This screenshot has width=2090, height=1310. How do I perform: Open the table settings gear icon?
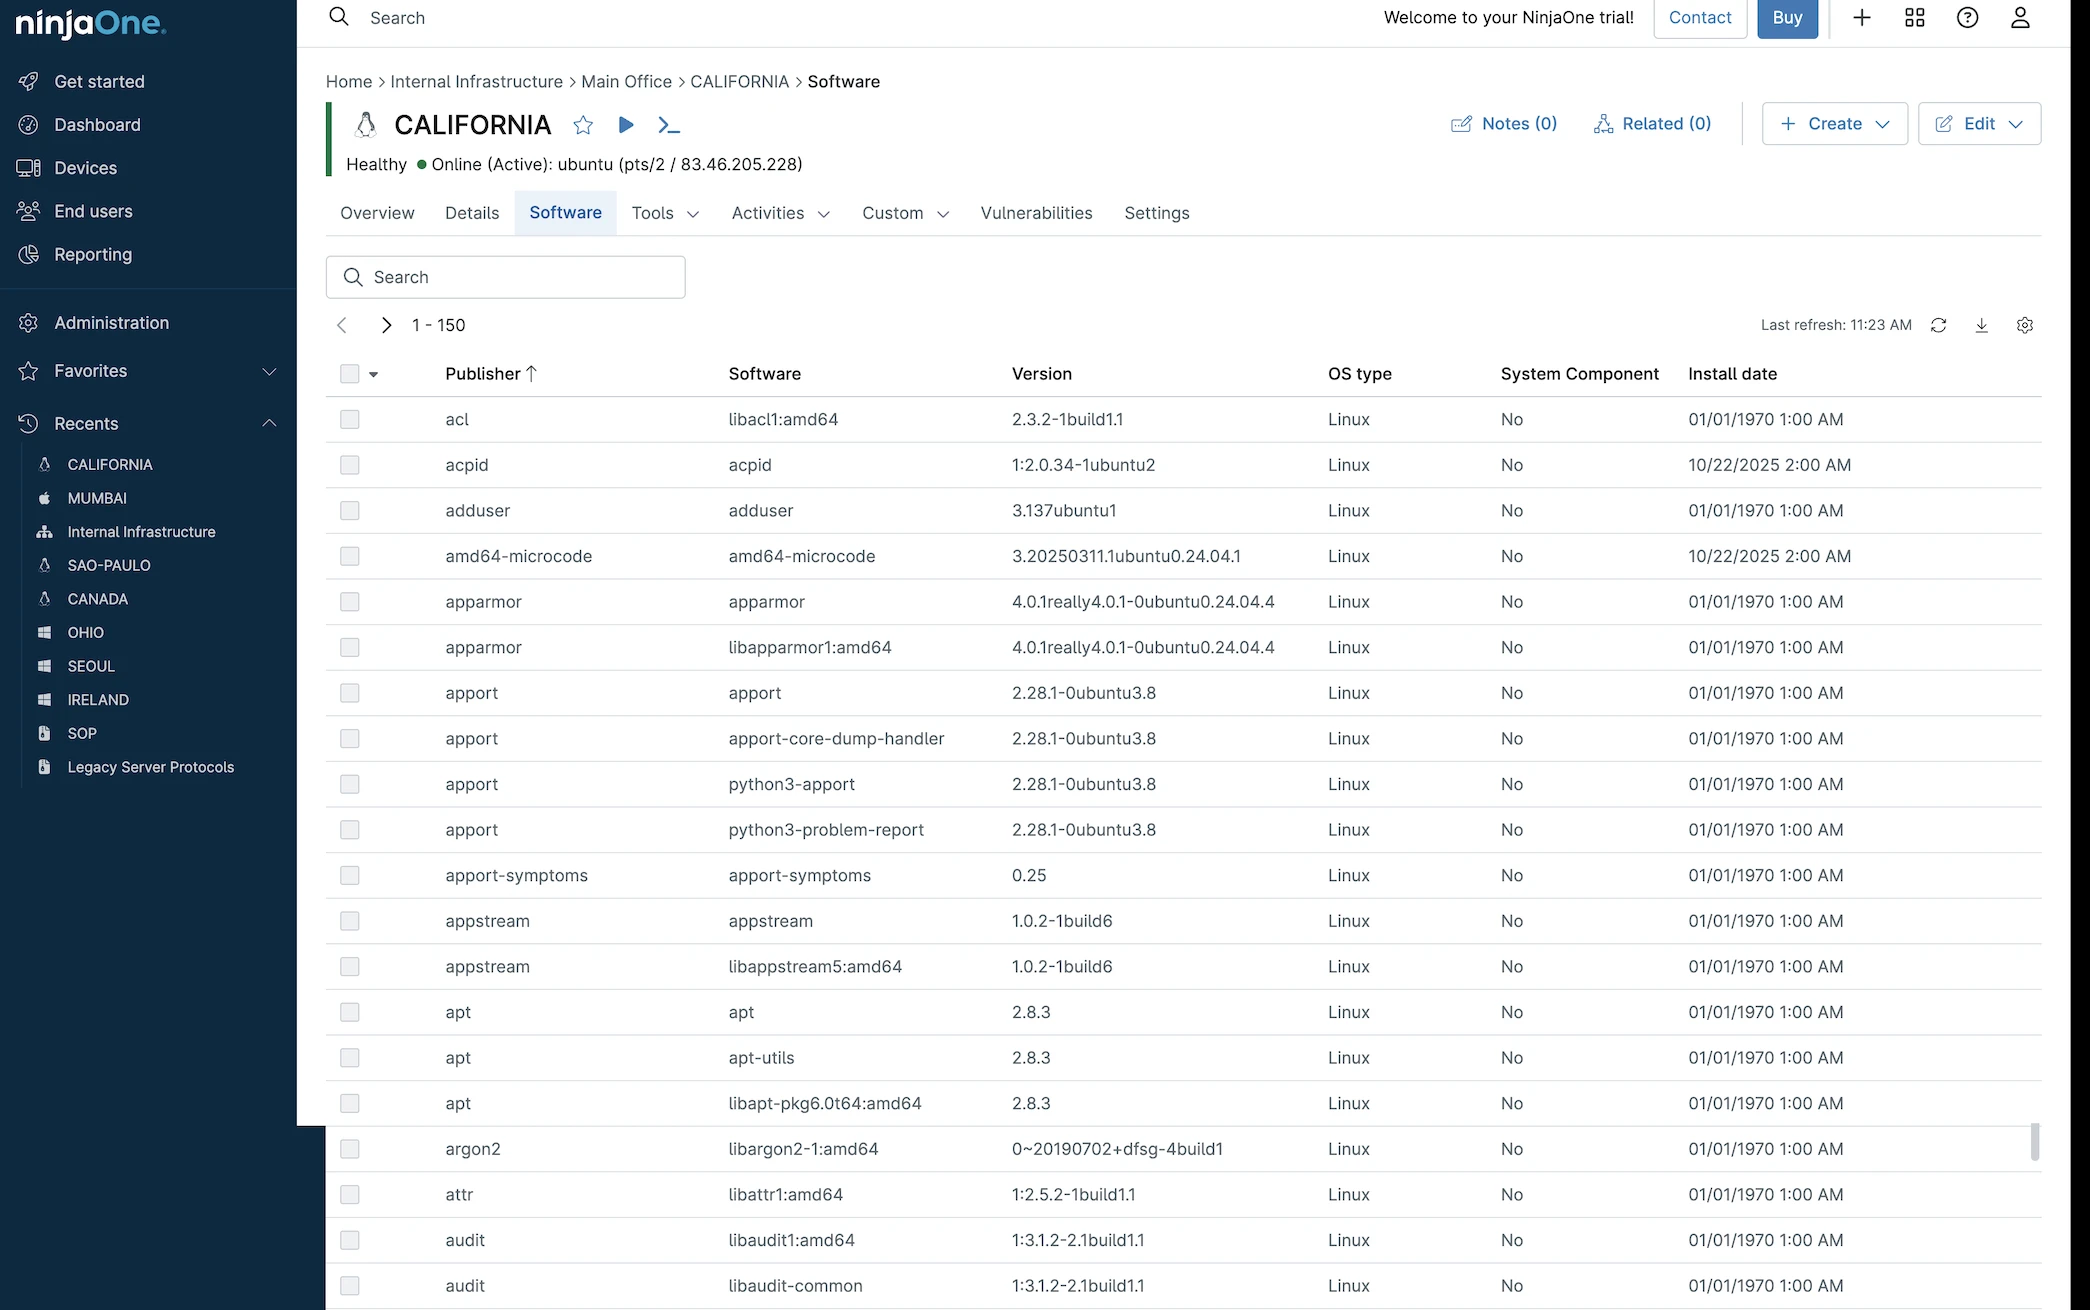[x=2025, y=325]
